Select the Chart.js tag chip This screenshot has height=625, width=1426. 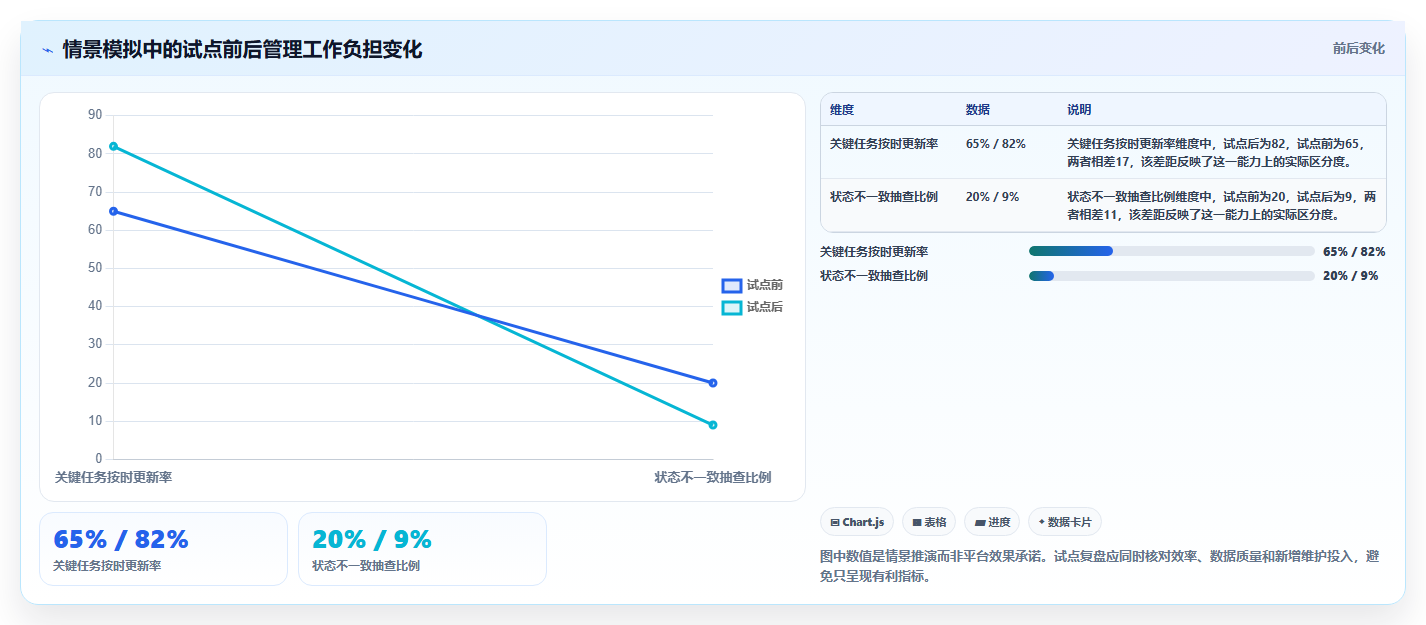click(x=857, y=522)
